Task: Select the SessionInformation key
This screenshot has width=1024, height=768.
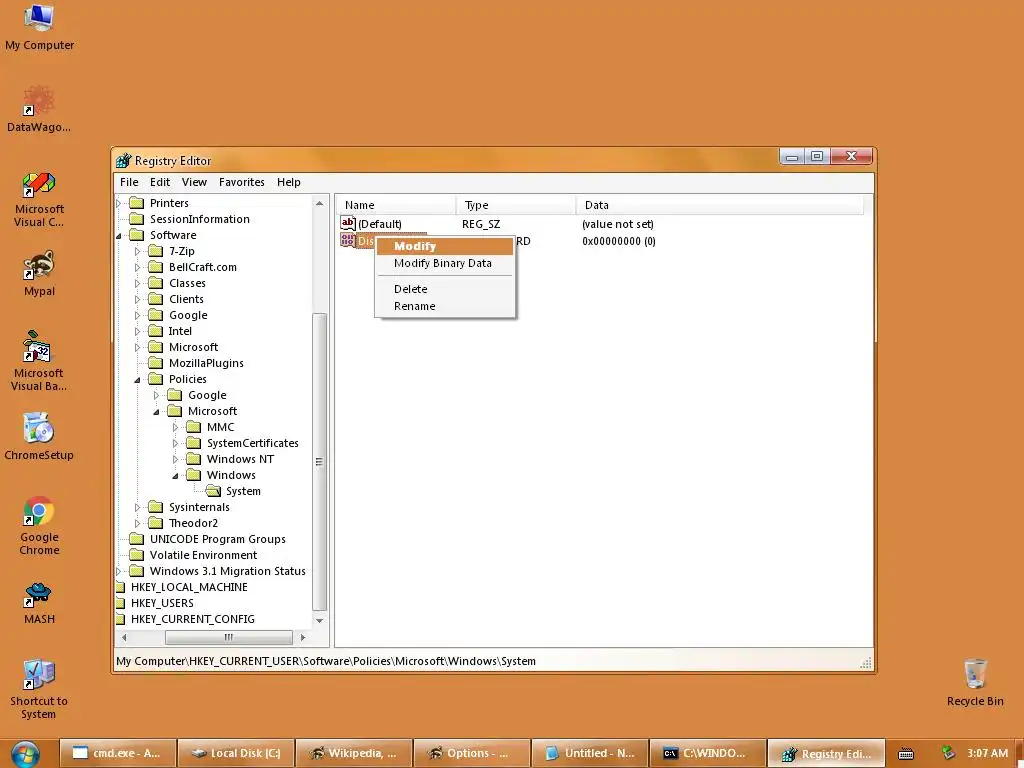Action: 199,219
